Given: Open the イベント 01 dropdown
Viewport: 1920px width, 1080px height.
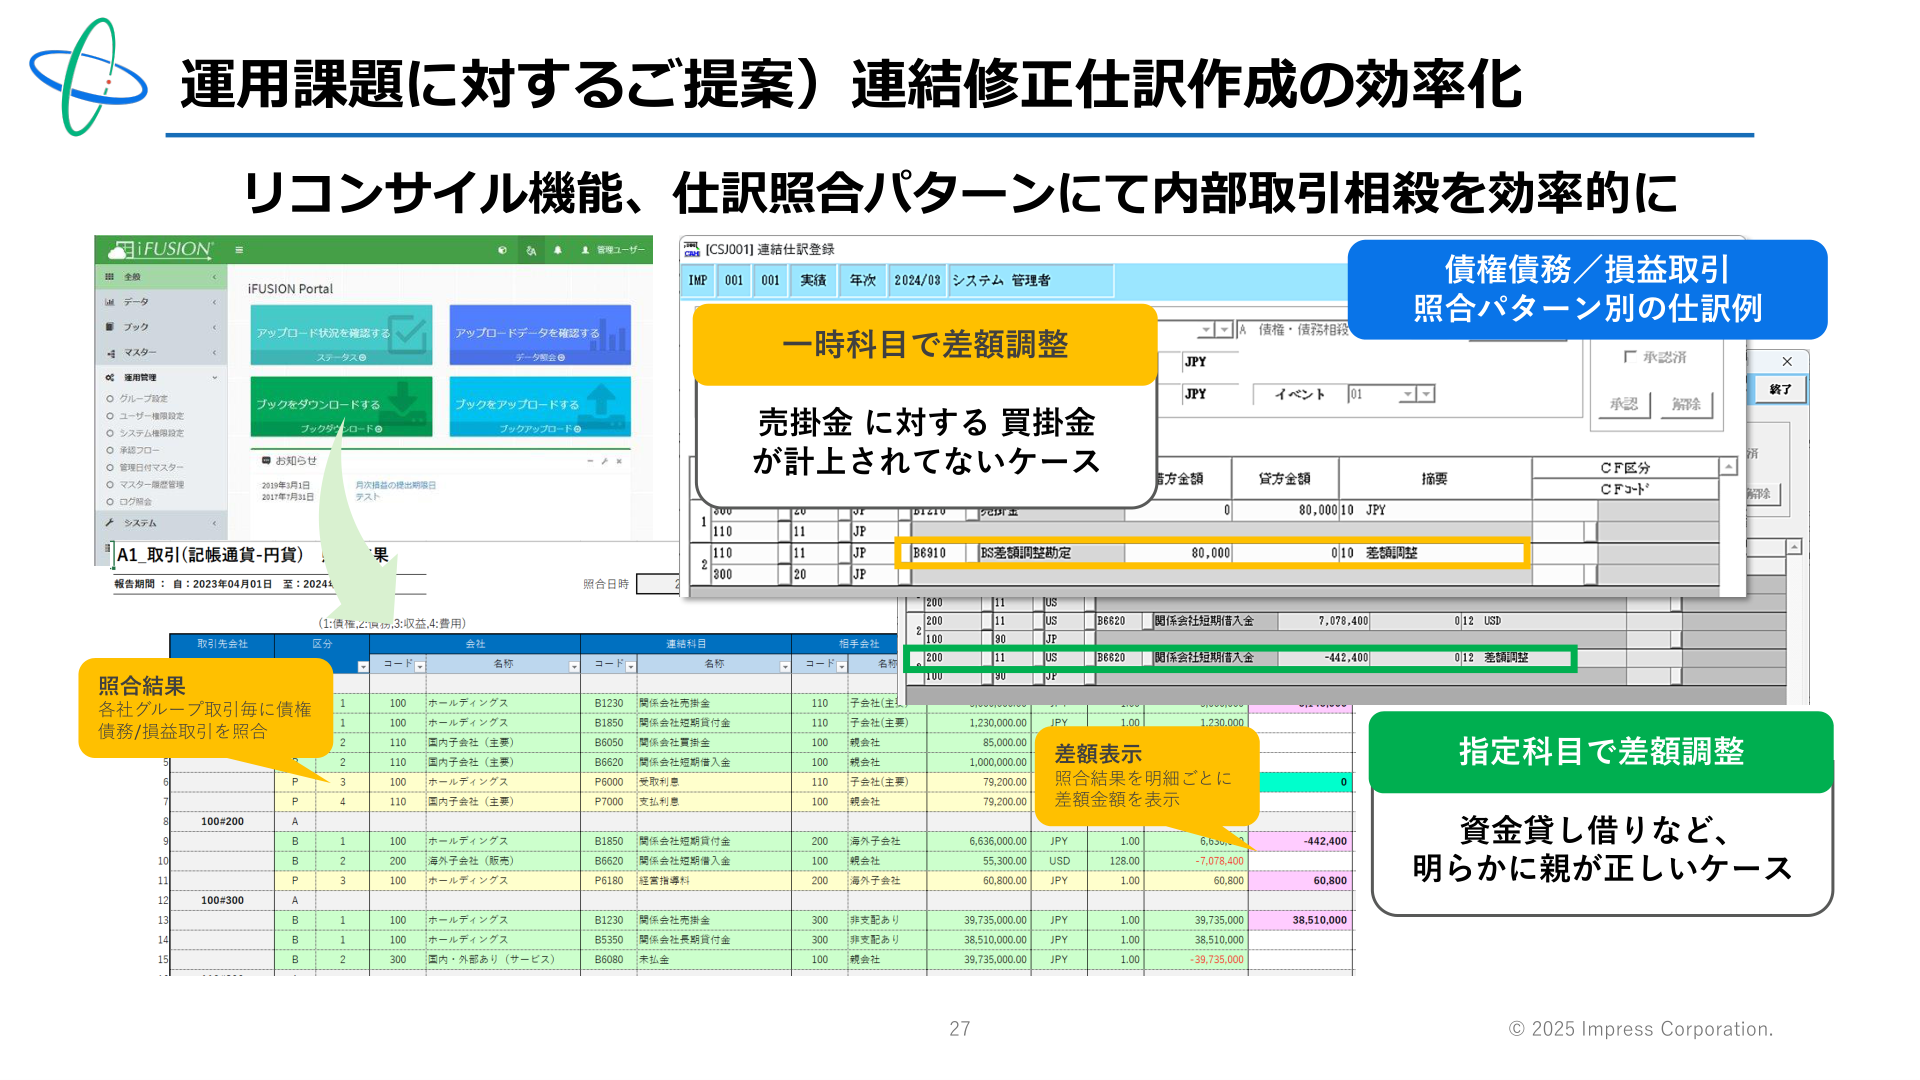Looking at the screenshot, I should 1390,394.
